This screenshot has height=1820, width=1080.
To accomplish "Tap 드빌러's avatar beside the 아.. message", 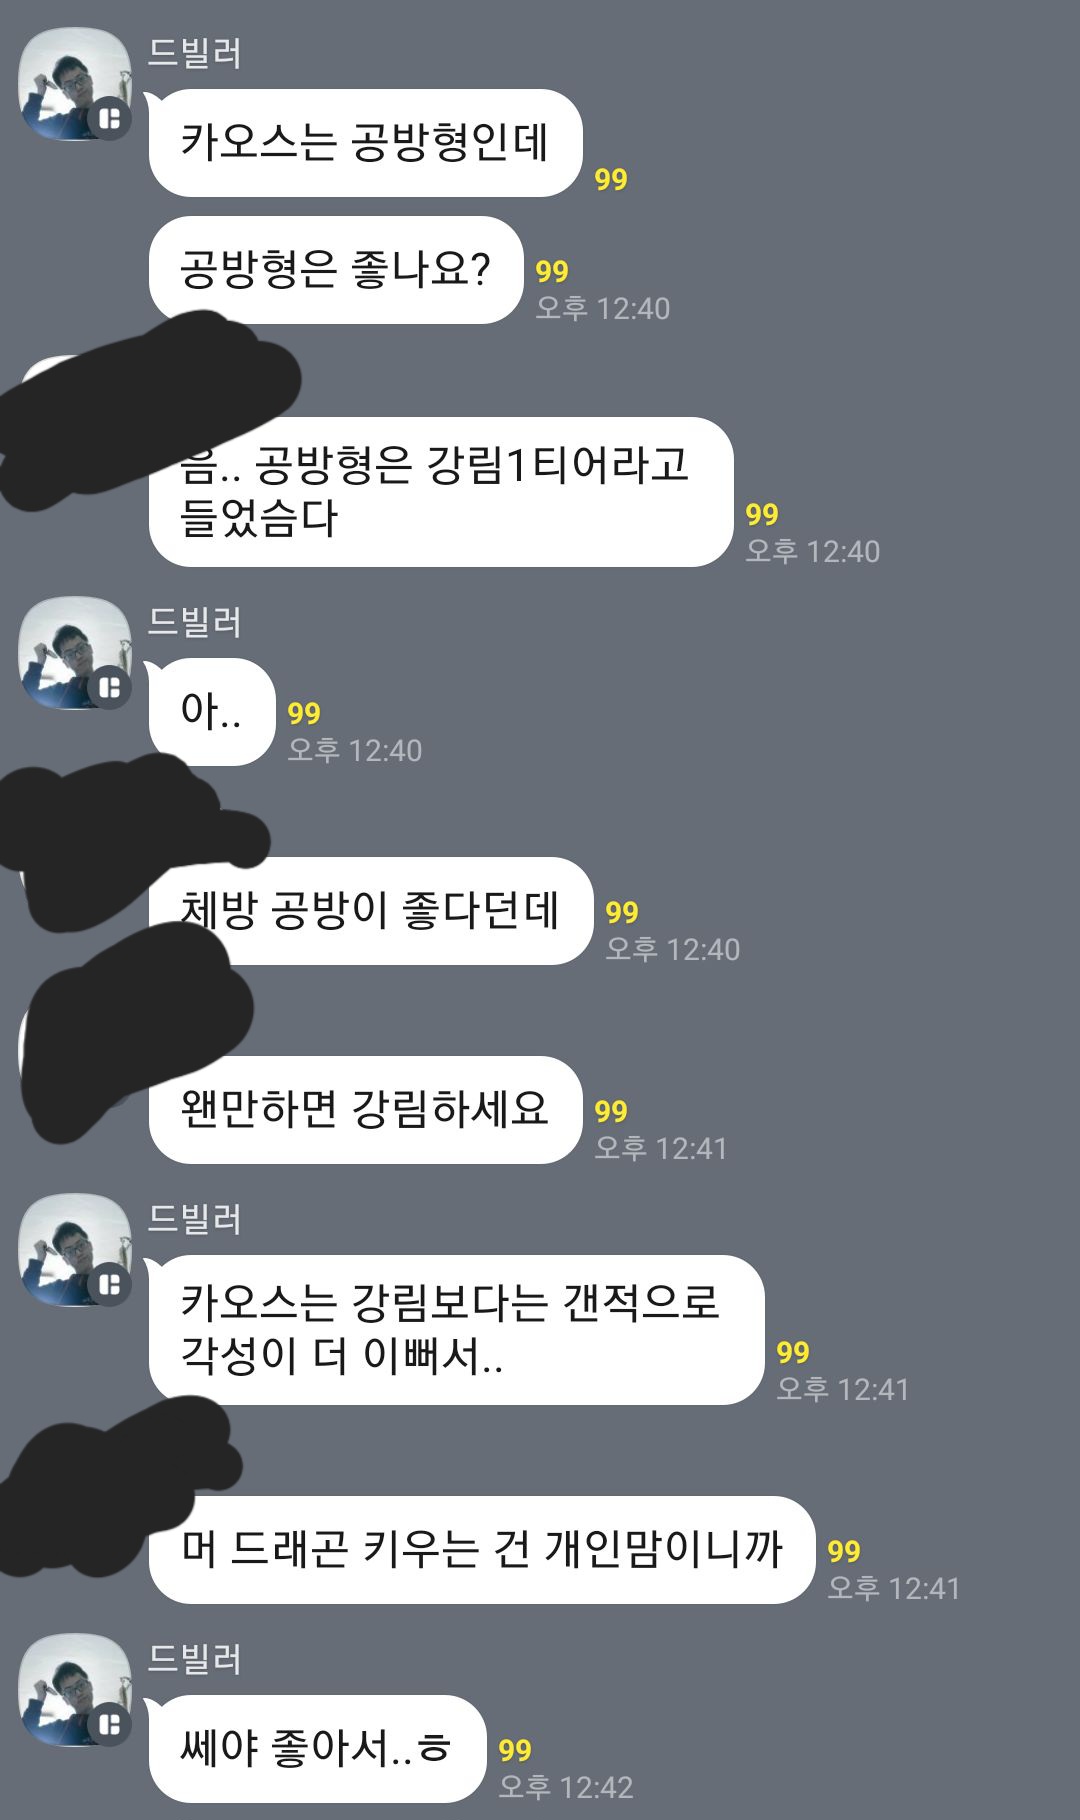I will coord(75,653).
